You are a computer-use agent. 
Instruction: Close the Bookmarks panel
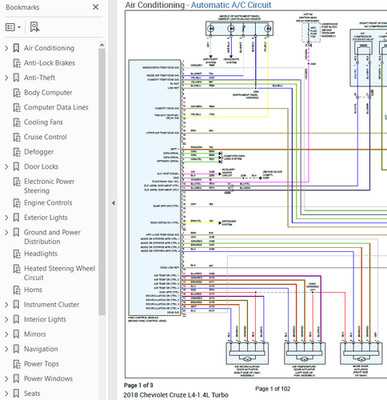coord(96,7)
